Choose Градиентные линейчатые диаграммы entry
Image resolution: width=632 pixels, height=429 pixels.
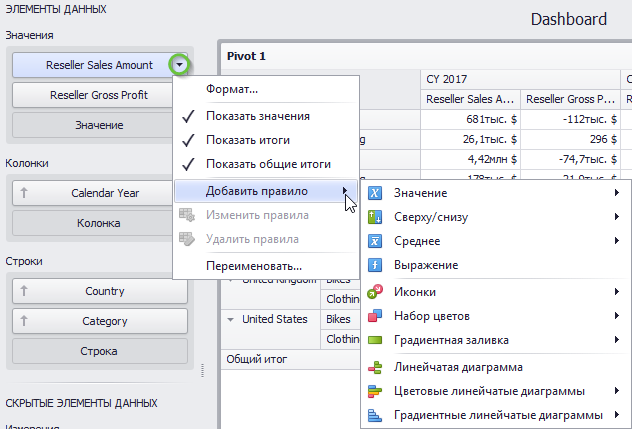pyautogui.click(x=496, y=415)
